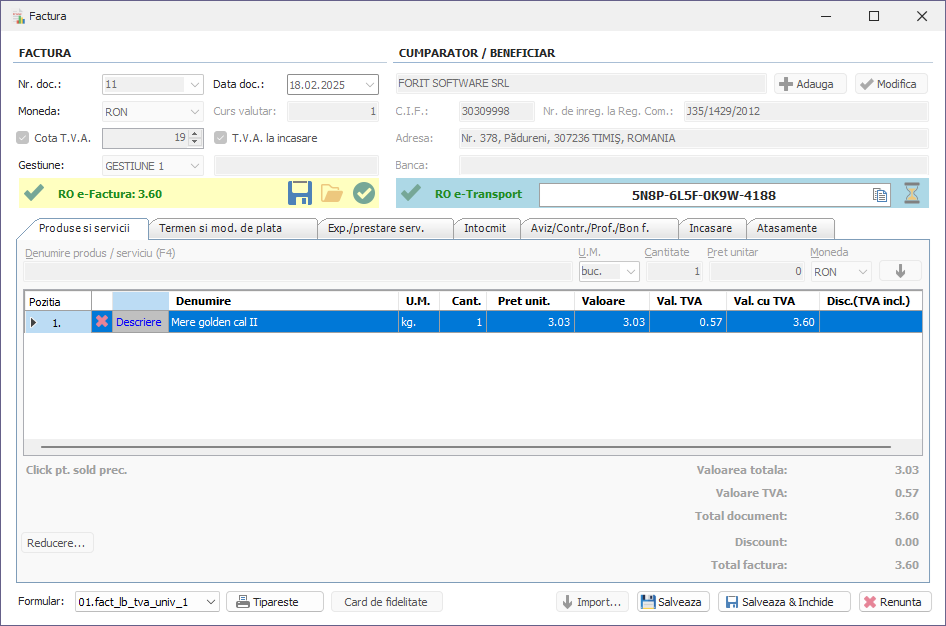The height and width of the screenshot is (626, 946).
Task: Click the e-Factura round validate checkmark icon
Action: pos(364,193)
